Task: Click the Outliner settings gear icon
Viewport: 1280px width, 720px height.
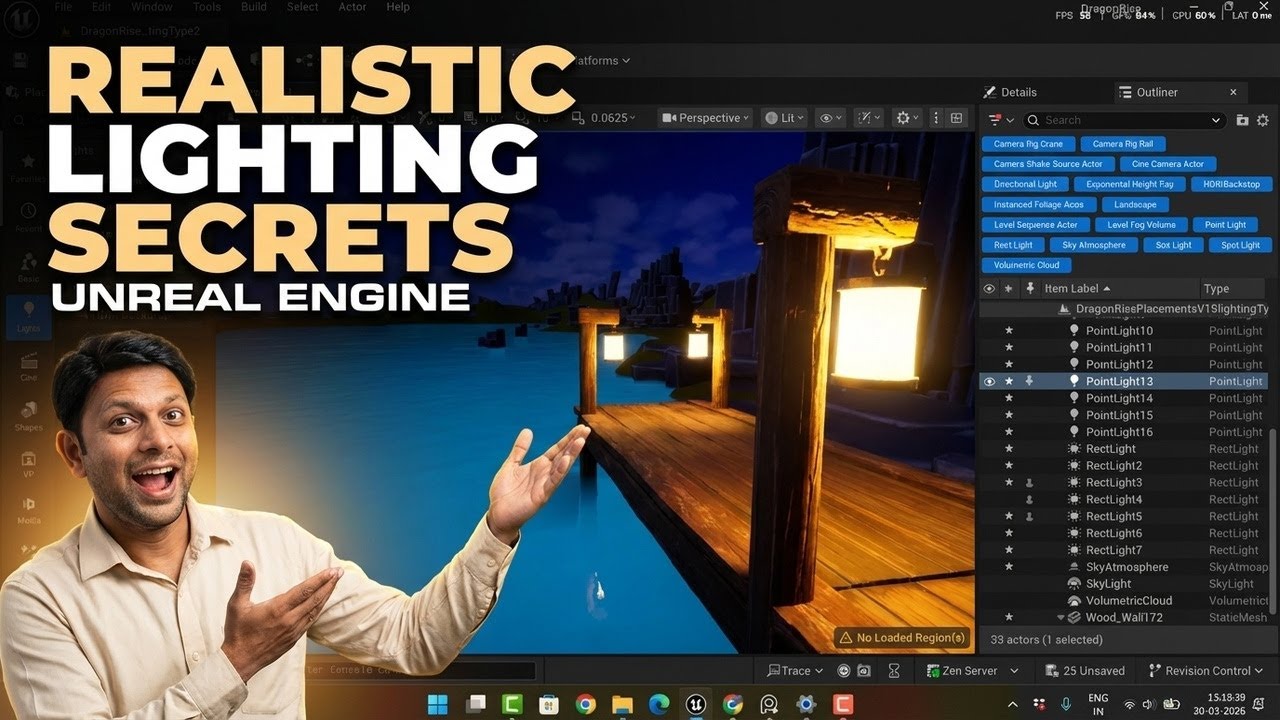Action: (x=1262, y=120)
